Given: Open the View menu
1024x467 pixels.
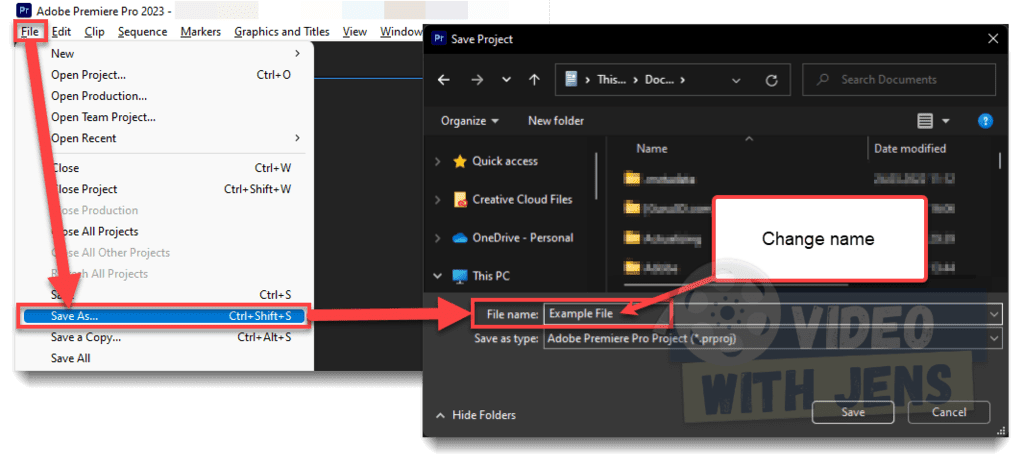Looking at the screenshot, I should click(355, 32).
